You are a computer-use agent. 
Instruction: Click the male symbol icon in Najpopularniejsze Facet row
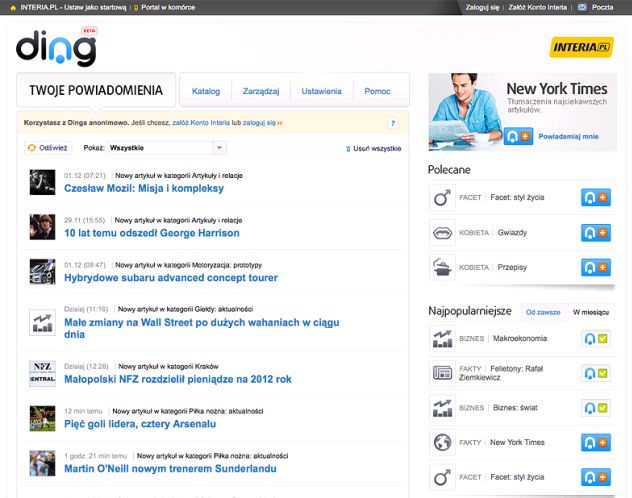coord(442,477)
